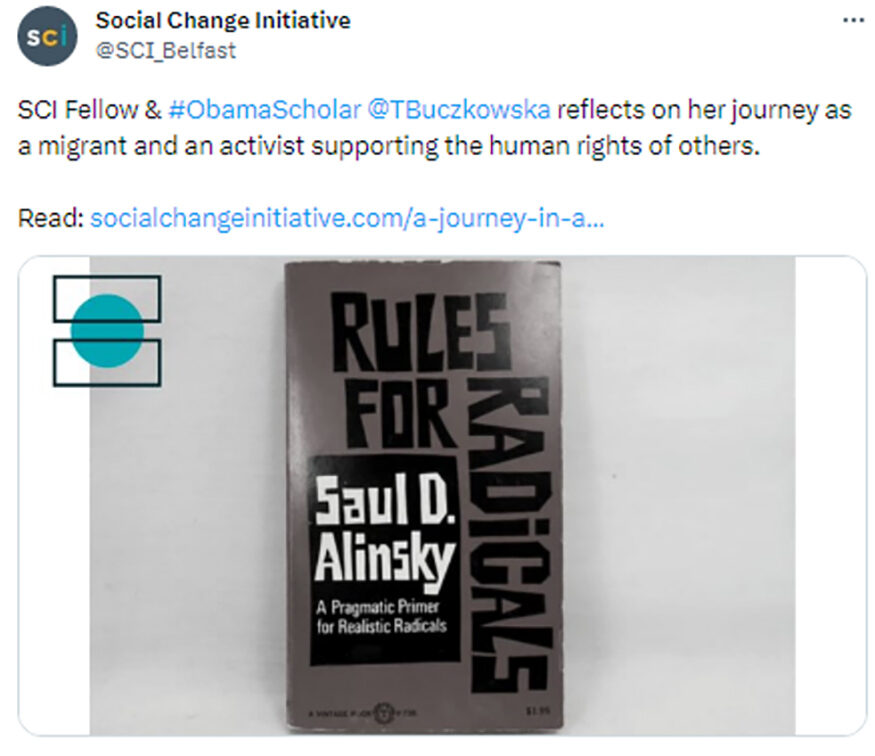The height and width of the screenshot is (756, 875).
Task: Click the 'Read:' label before the link
Action: (x=50, y=217)
